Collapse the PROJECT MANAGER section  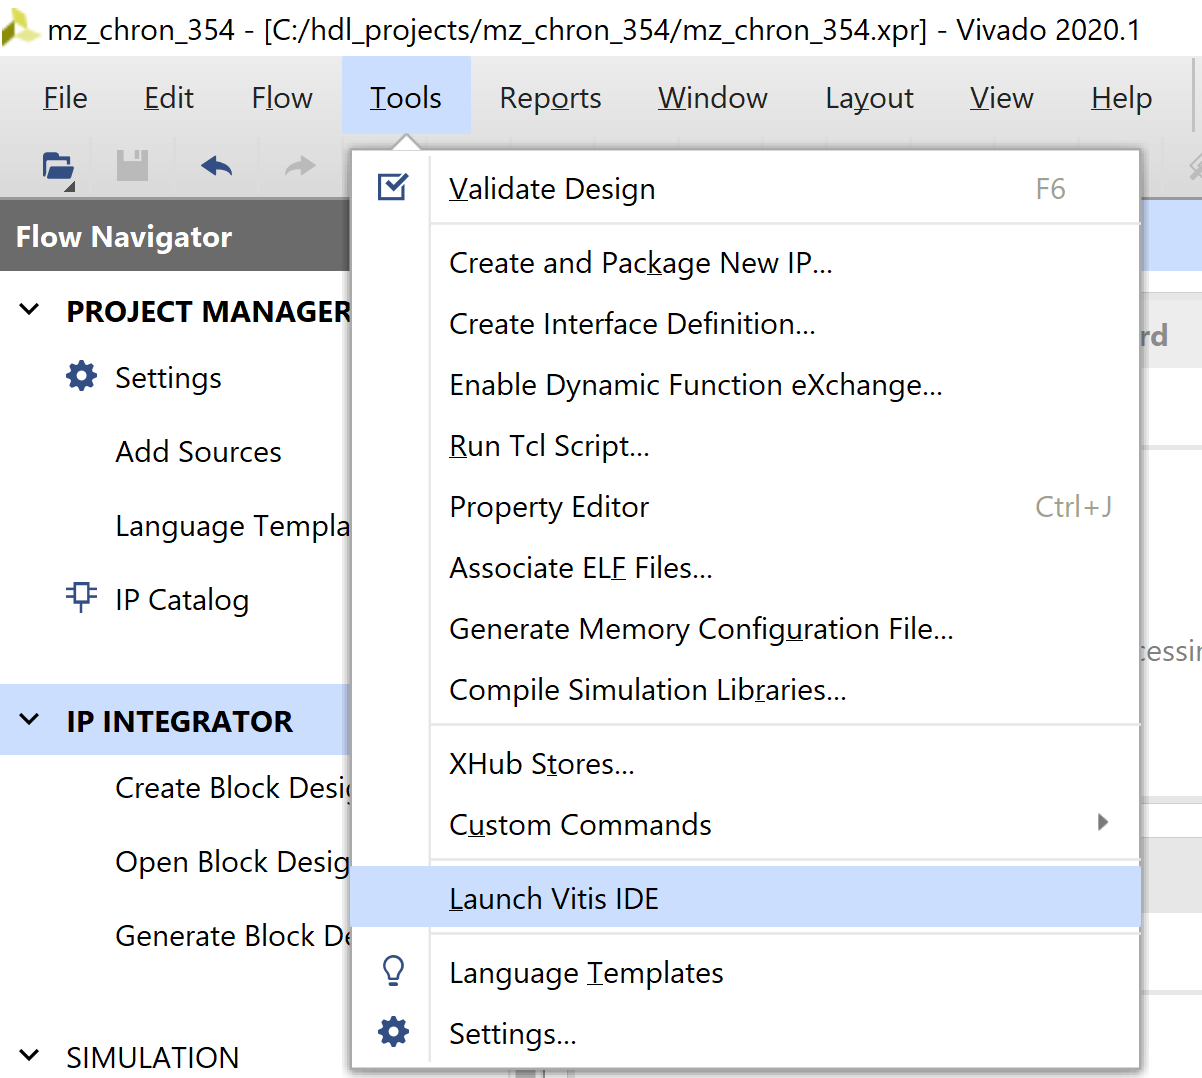(x=30, y=311)
